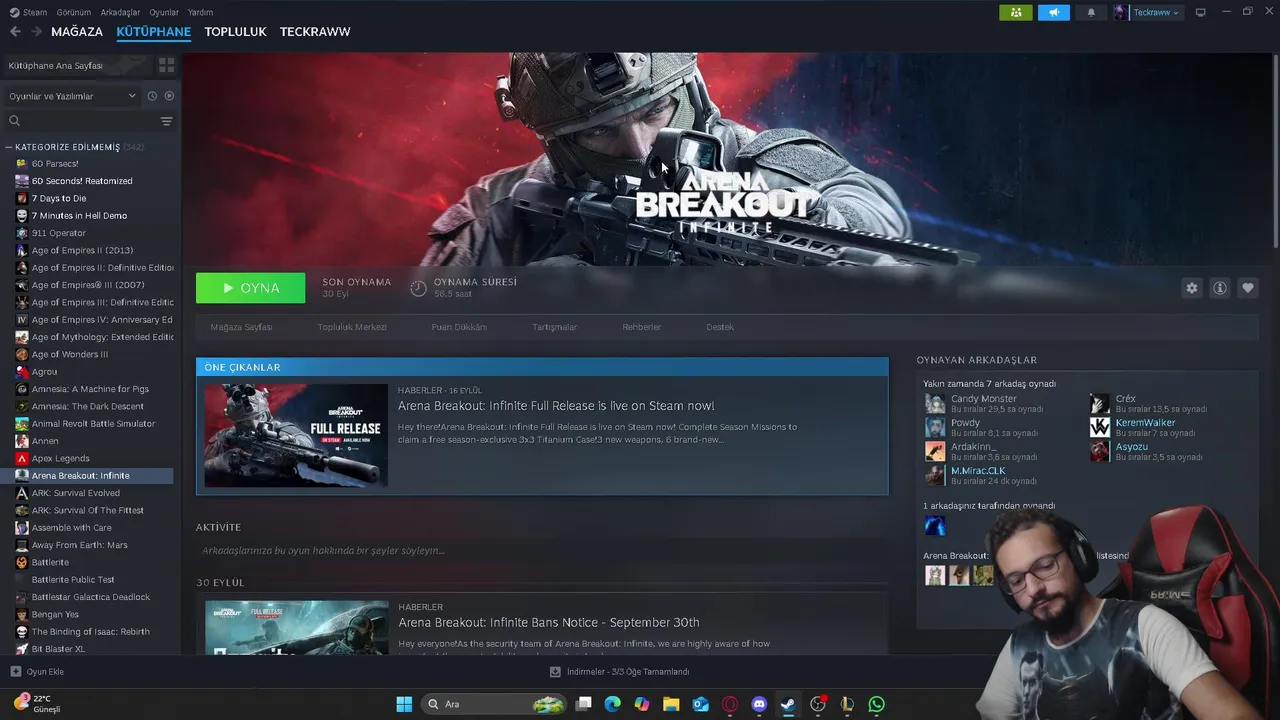Open Discord from the taskbar
The height and width of the screenshot is (720, 1280).
pyautogui.click(x=759, y=704)
